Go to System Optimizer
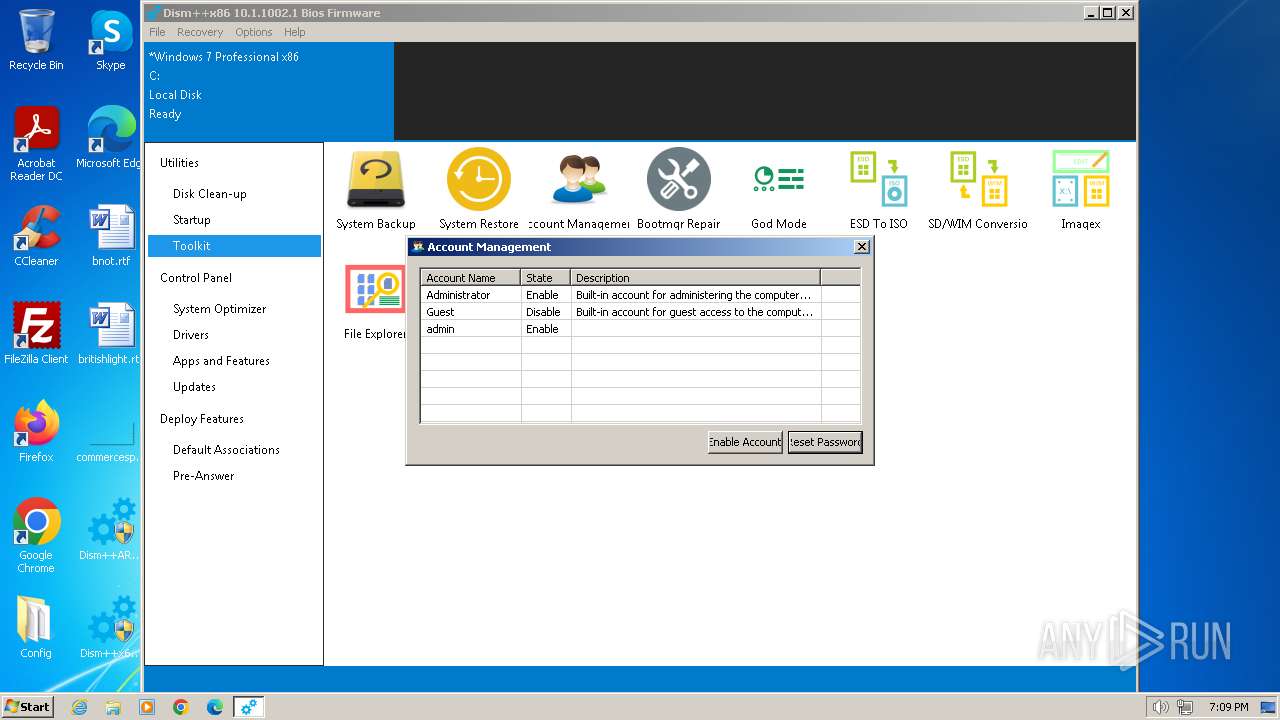1280x720 pixels. [234, 309]
